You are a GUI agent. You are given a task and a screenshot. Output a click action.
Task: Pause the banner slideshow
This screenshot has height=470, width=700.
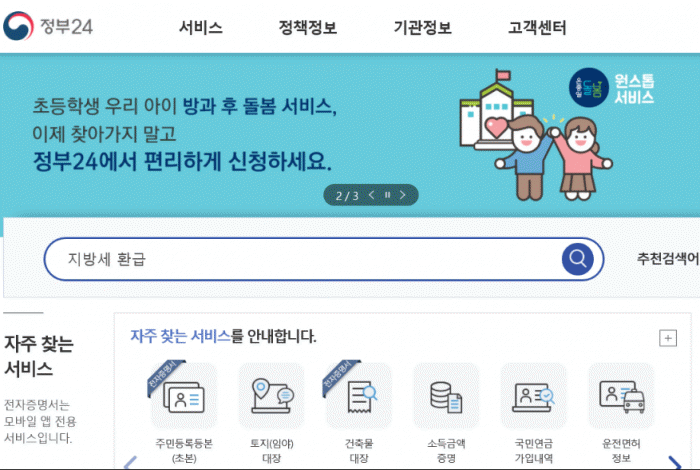(388, 195)
